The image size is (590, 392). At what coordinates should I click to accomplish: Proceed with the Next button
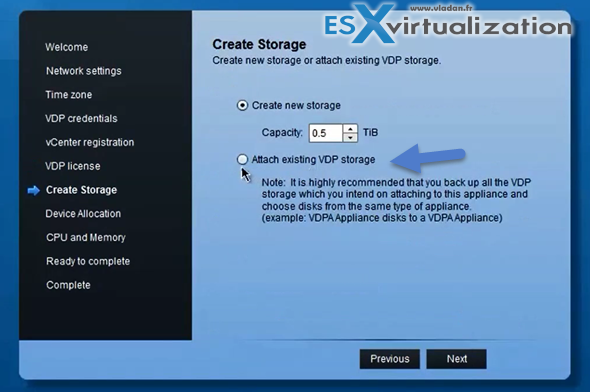[456, 359]
